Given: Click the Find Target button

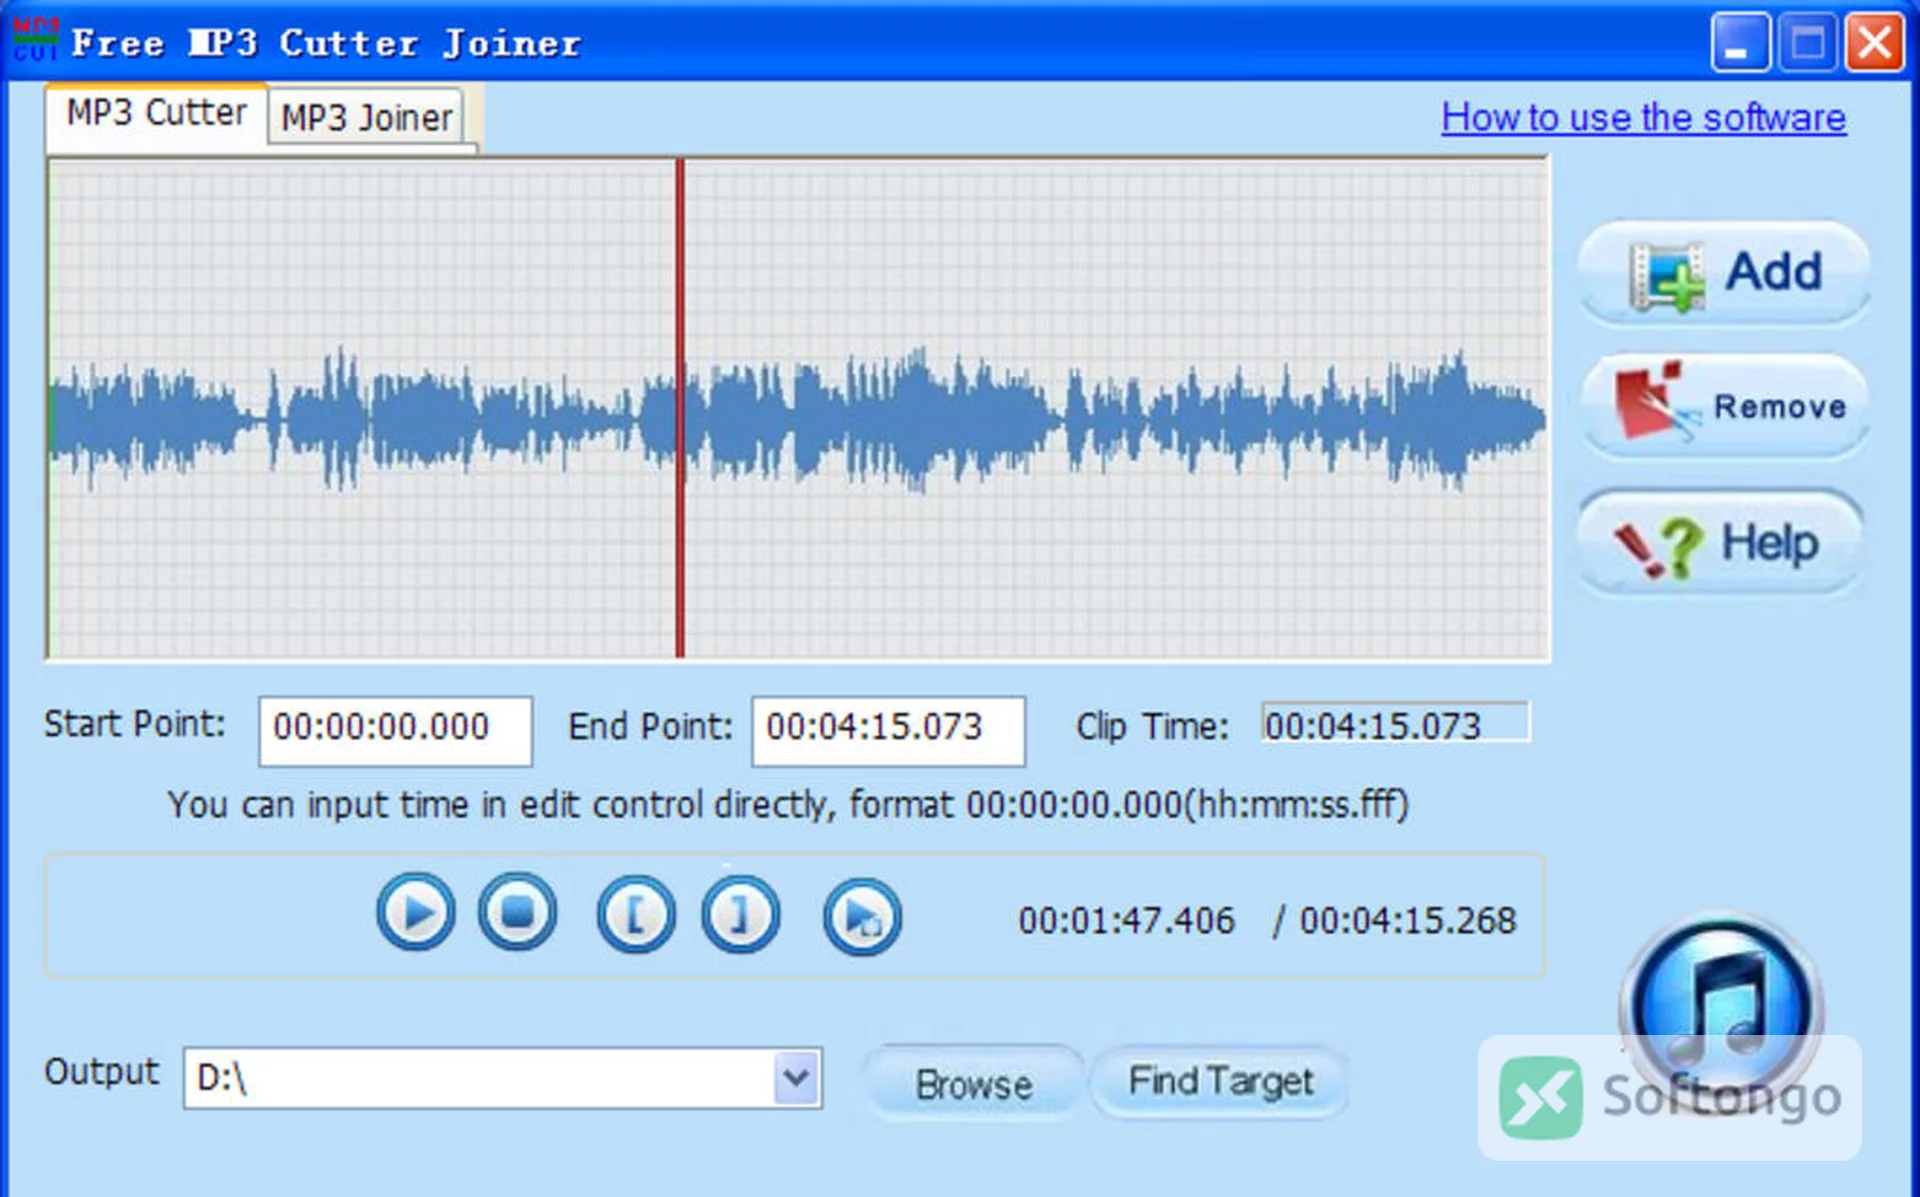Looking at the screenshot, I should pyautogui.click(x=1220, y=1081).
